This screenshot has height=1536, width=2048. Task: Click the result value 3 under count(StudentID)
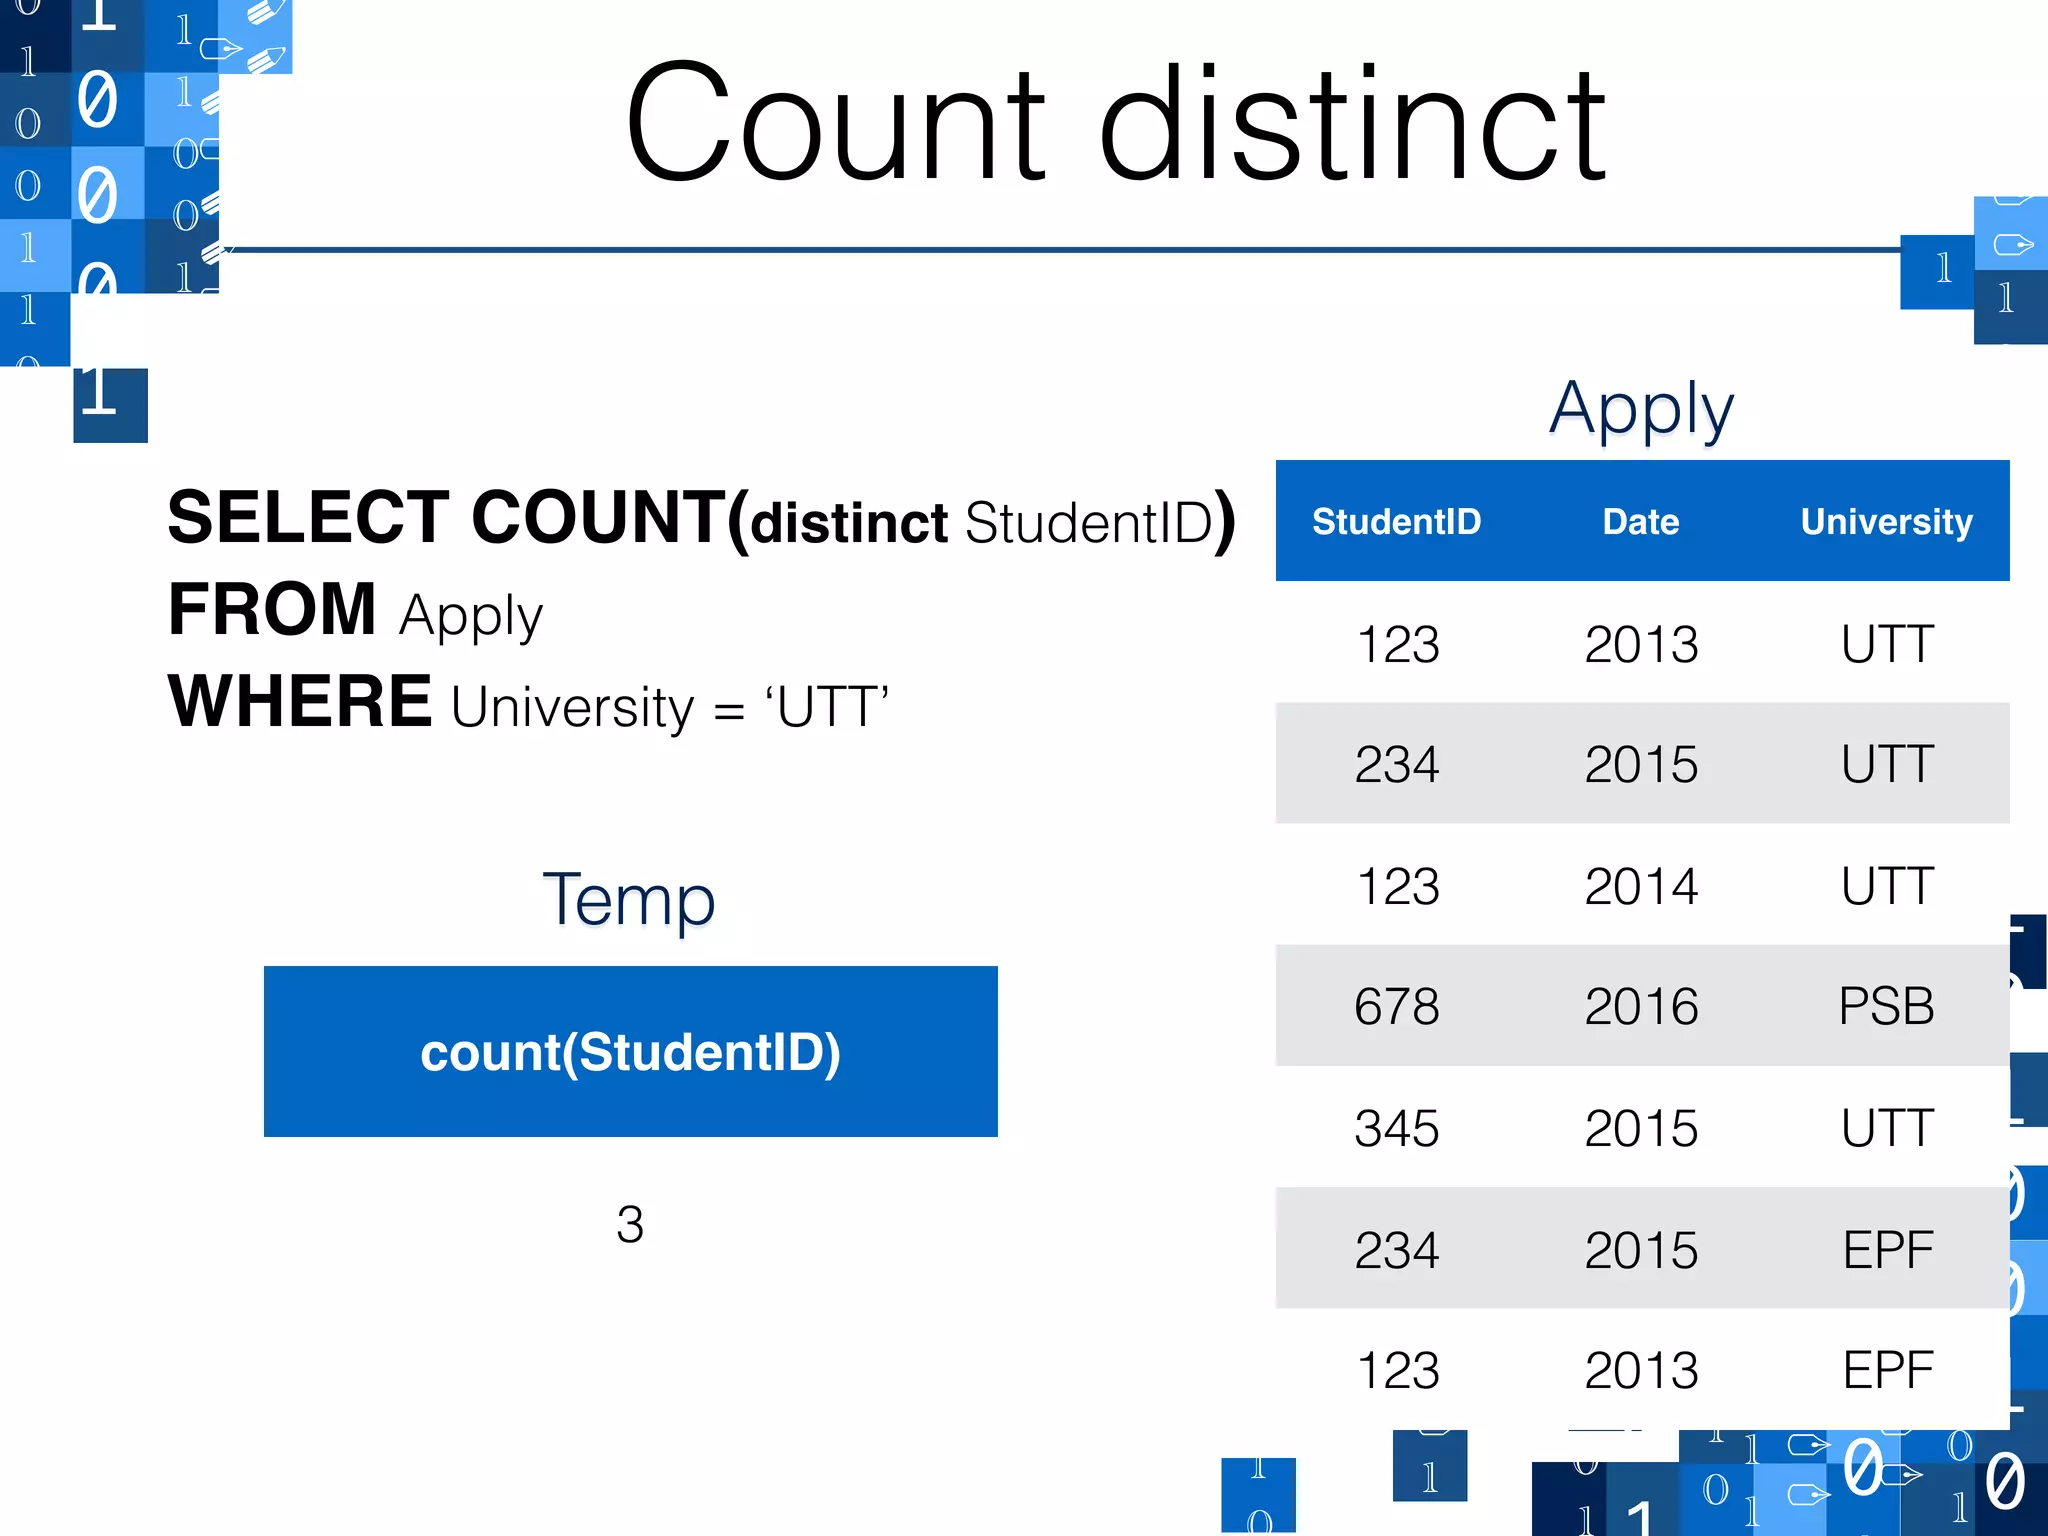coord(630,1224)
